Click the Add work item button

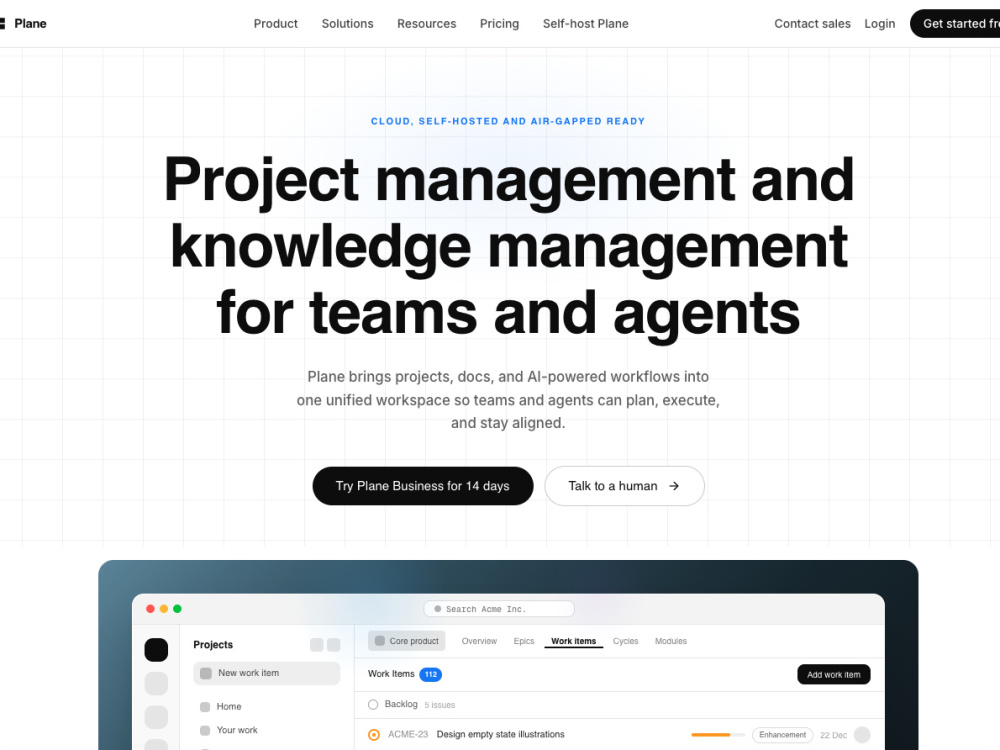(x=834, y=674)
